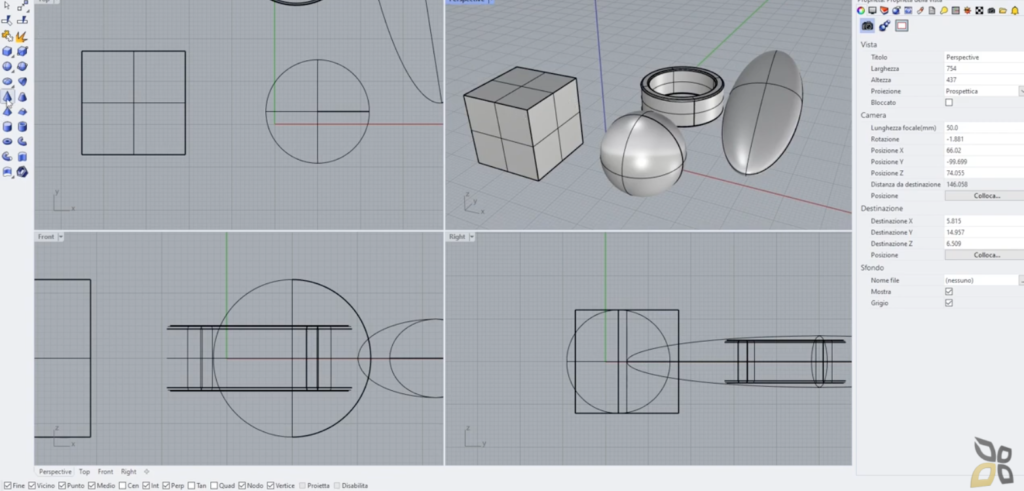Select the Paraboloid solid tool
1024x491 pixels.
[22, 82]
